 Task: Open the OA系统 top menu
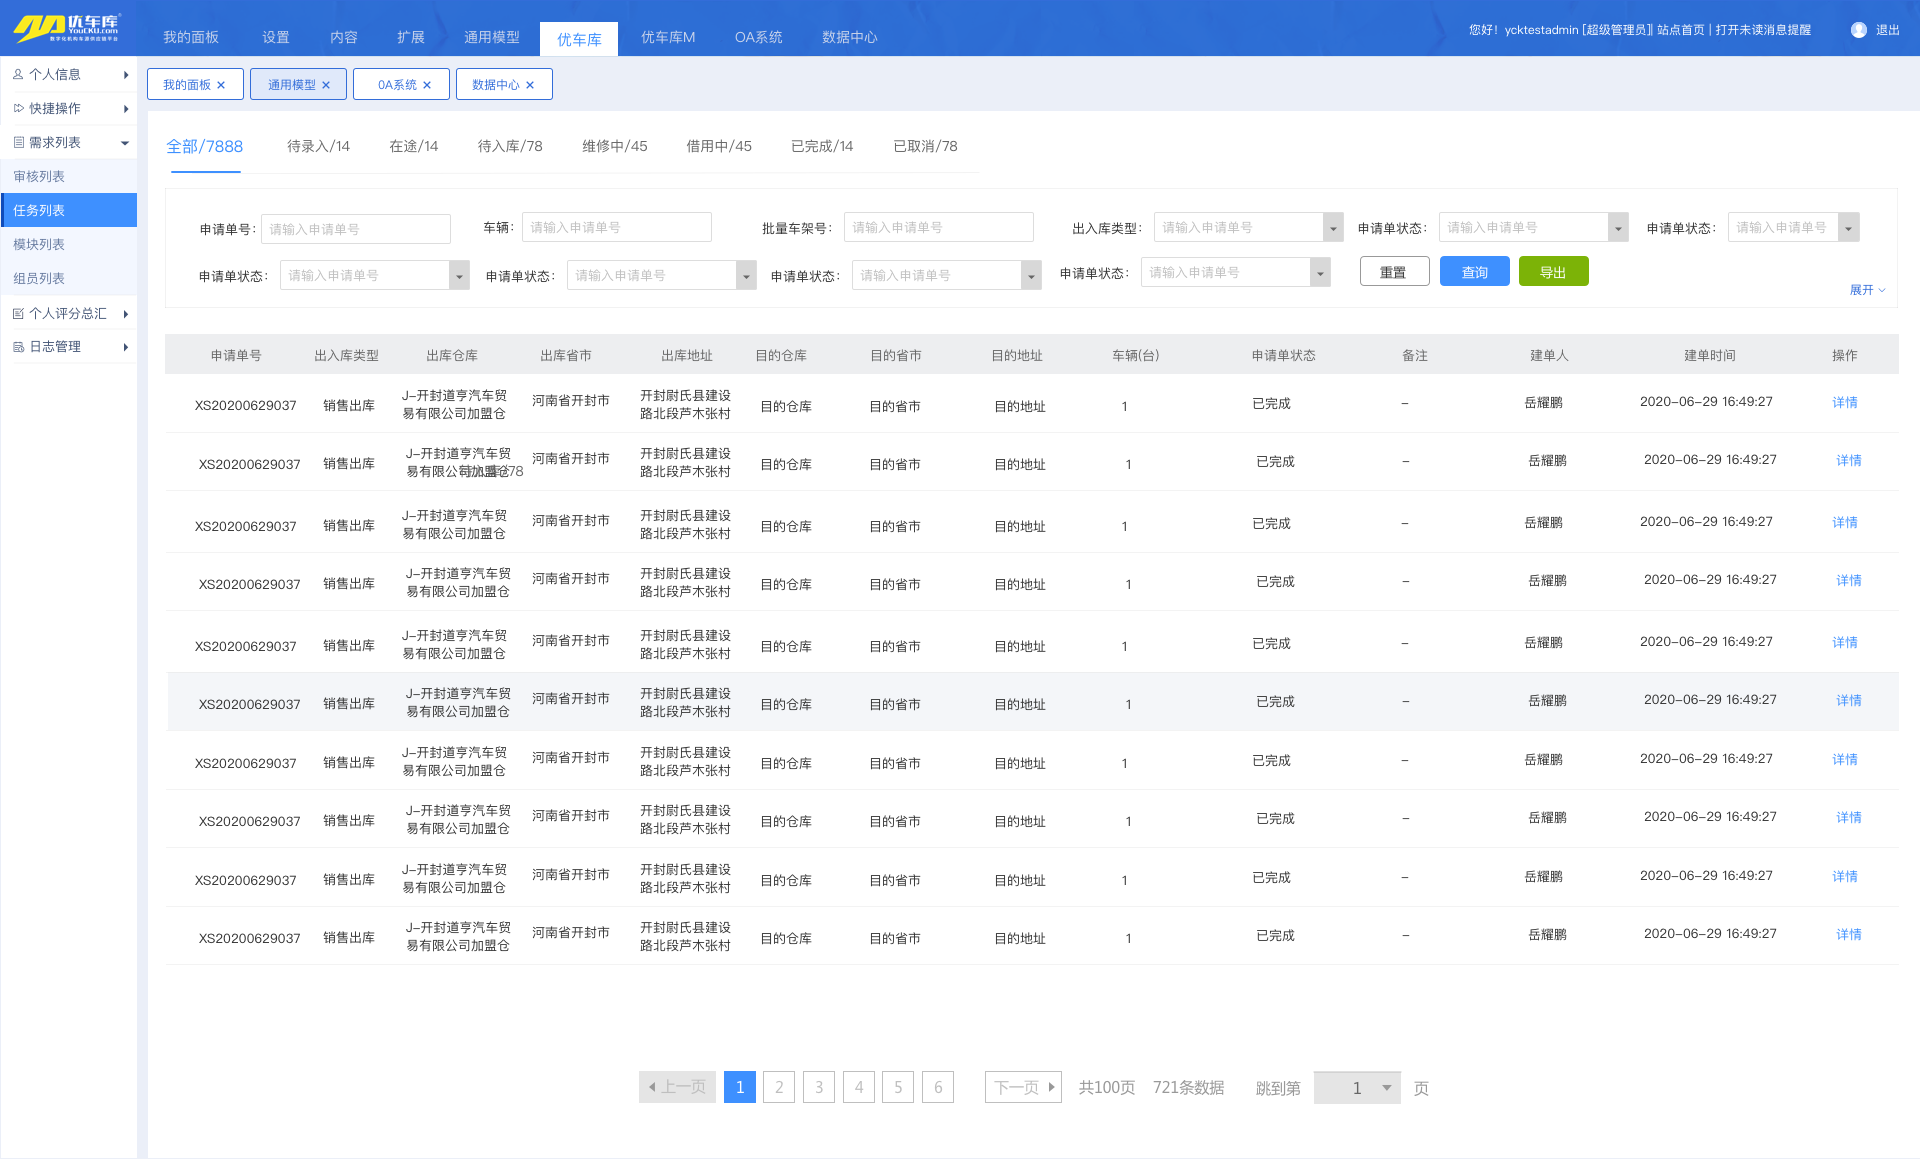[x=758, y=37]
